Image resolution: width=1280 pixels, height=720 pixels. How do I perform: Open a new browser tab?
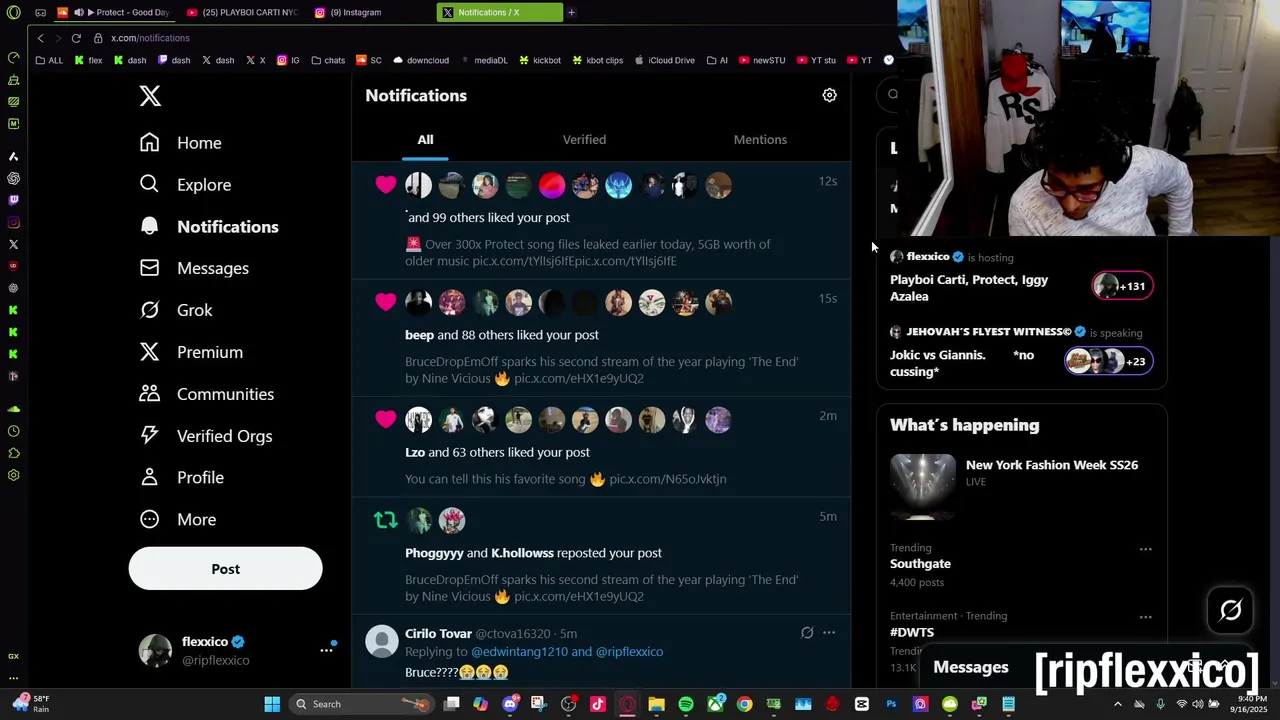(x=571, y=12)
